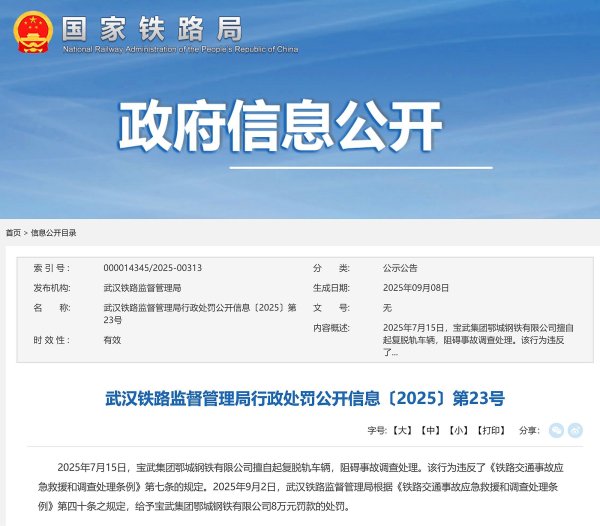Click the 分享 label
The width and height of the screenshot is (600, 526).
(529, 430)
